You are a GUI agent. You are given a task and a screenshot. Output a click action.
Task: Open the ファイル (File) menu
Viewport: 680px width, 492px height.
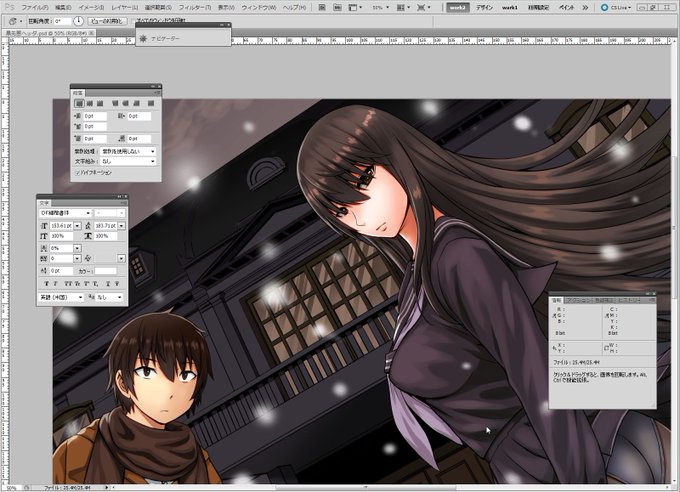coord(35,7)
